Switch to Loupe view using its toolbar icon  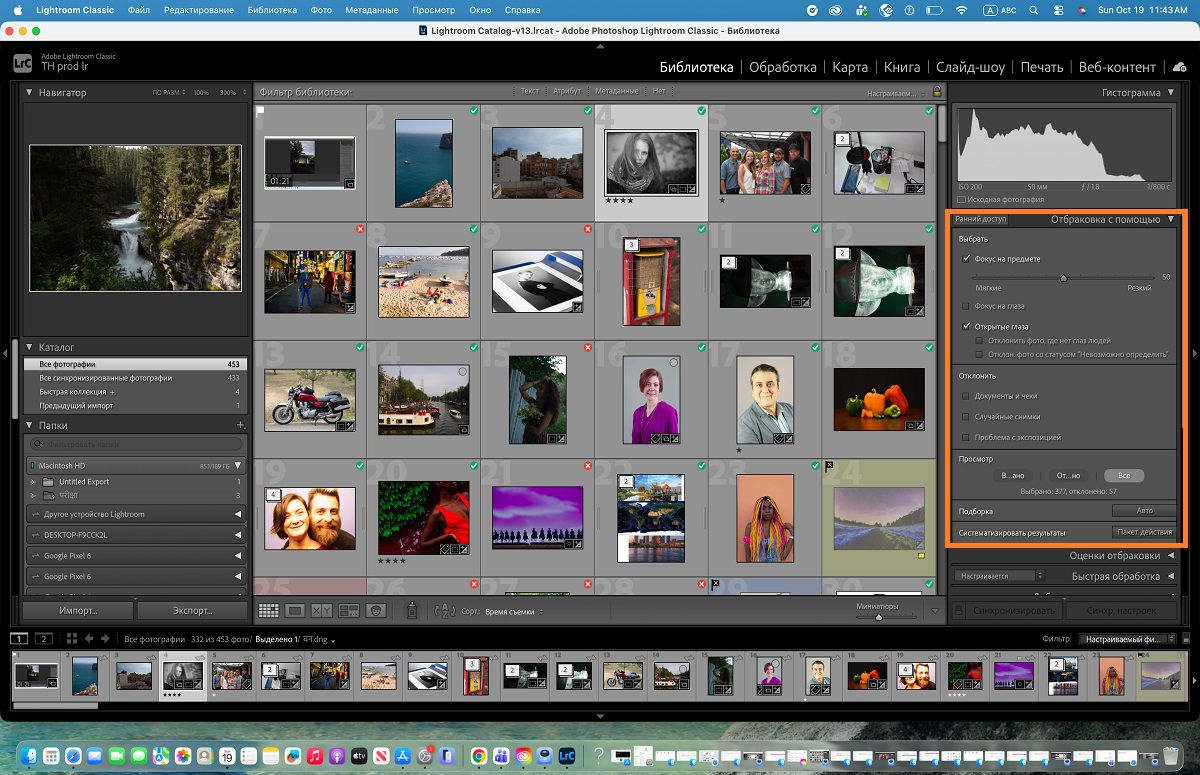pos(294,611)
